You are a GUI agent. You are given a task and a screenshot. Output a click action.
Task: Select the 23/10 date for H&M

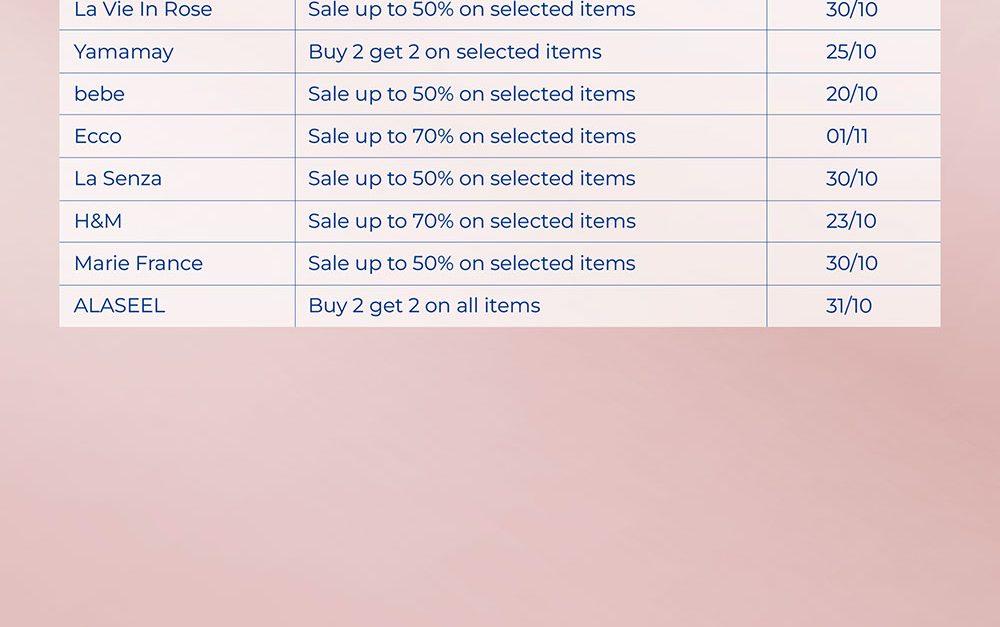[851, 221]
